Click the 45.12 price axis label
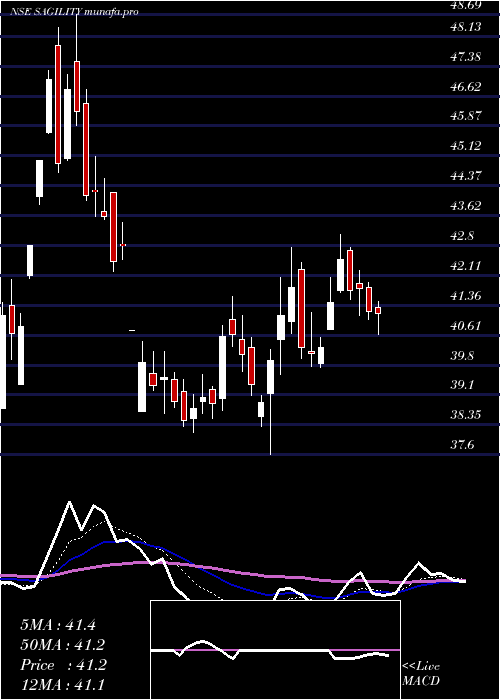The height and width of the screenshot is (700, 500). pos(466,146)
